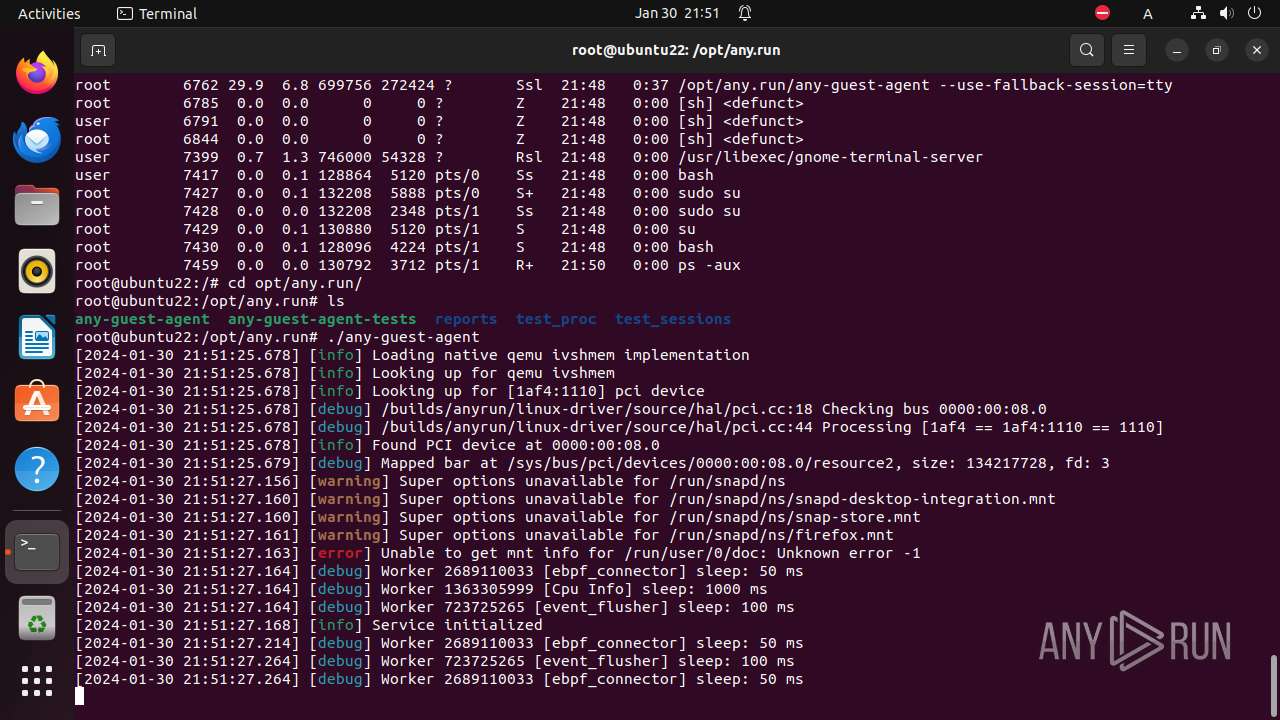This screenshot has height=720, width=1280.
Task: Click the red error tag in log
Action: 340,553
